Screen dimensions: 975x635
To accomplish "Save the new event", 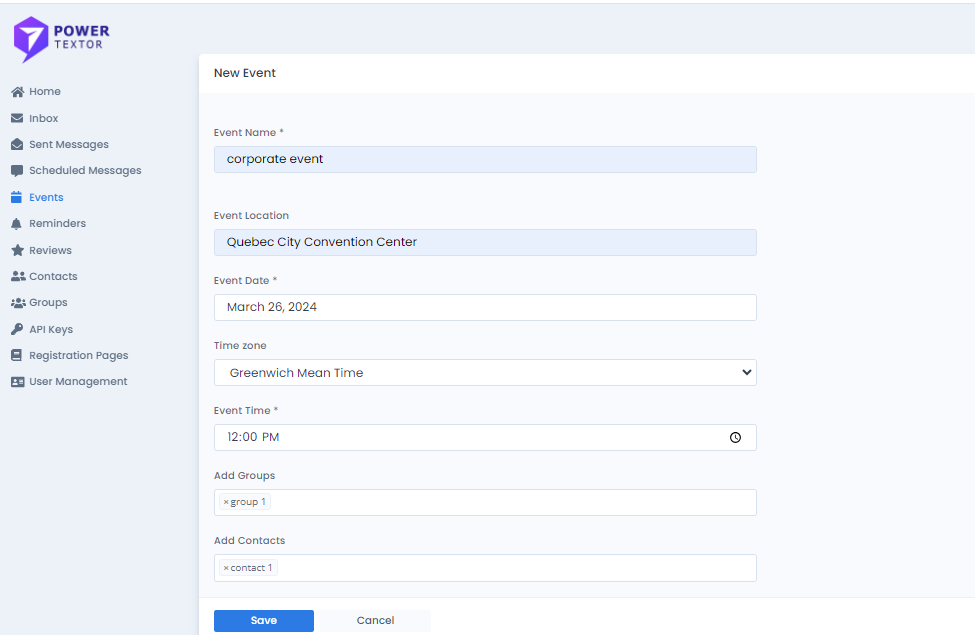I will (264, 621).
